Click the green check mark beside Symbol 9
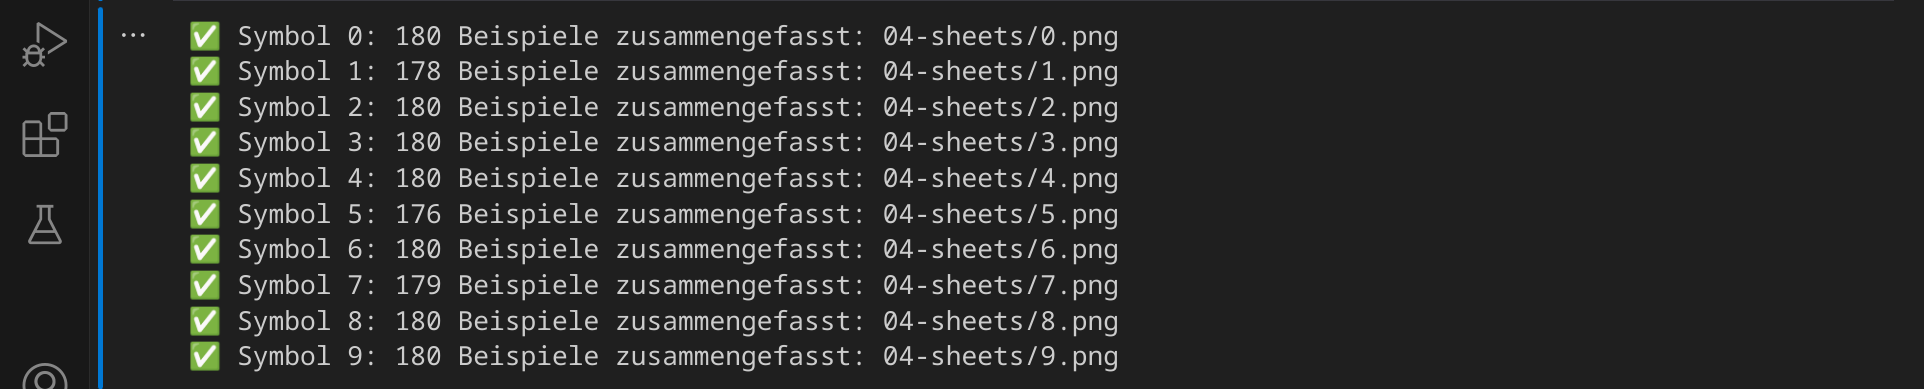This screenshot has width=1924, height=389. [205, 357]
